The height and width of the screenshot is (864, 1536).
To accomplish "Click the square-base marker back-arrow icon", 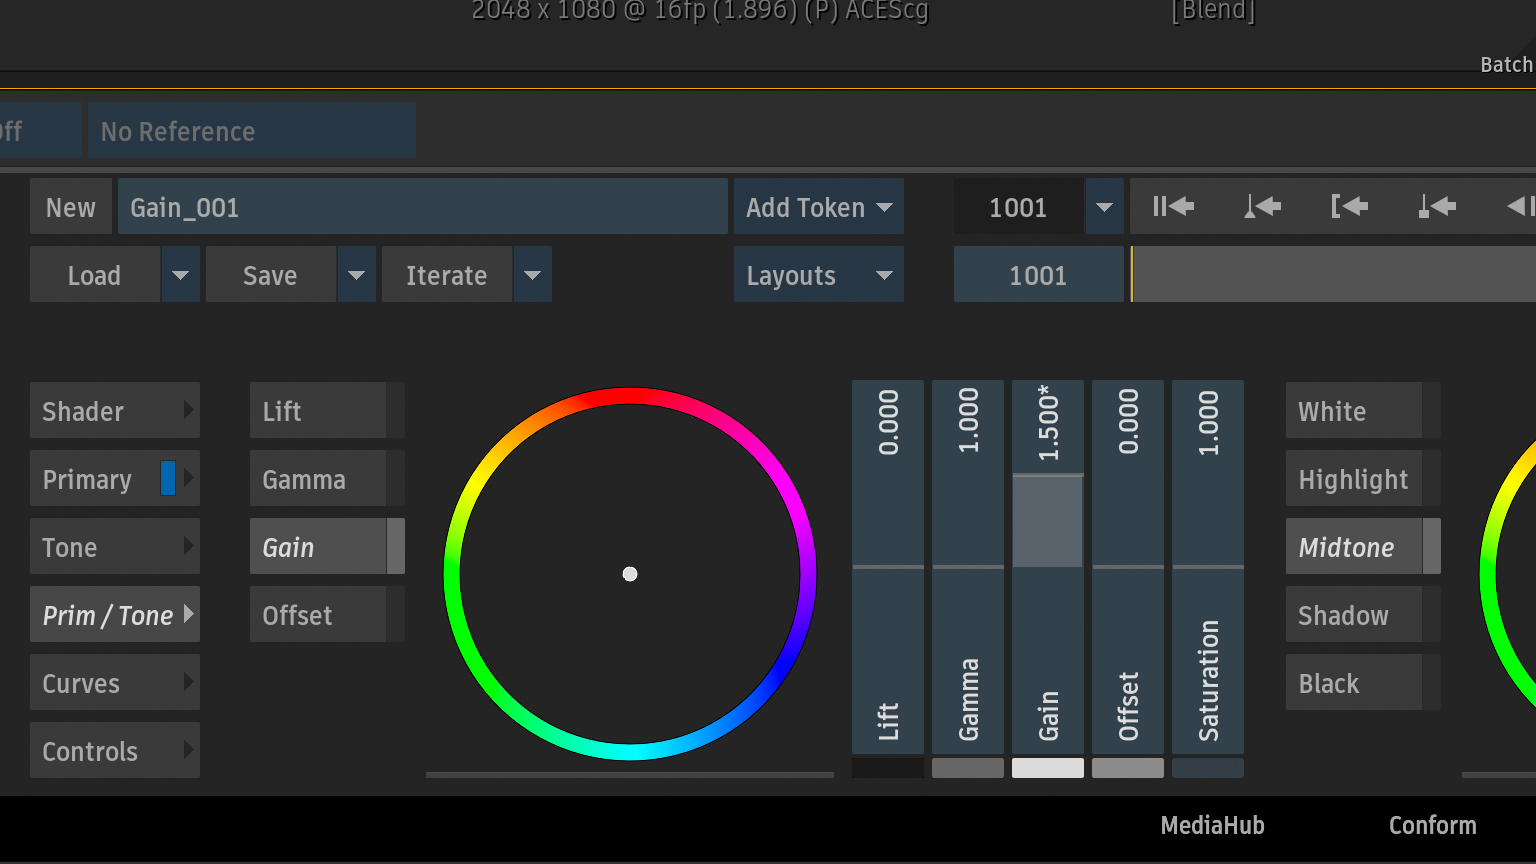I will coord(1437,207).
